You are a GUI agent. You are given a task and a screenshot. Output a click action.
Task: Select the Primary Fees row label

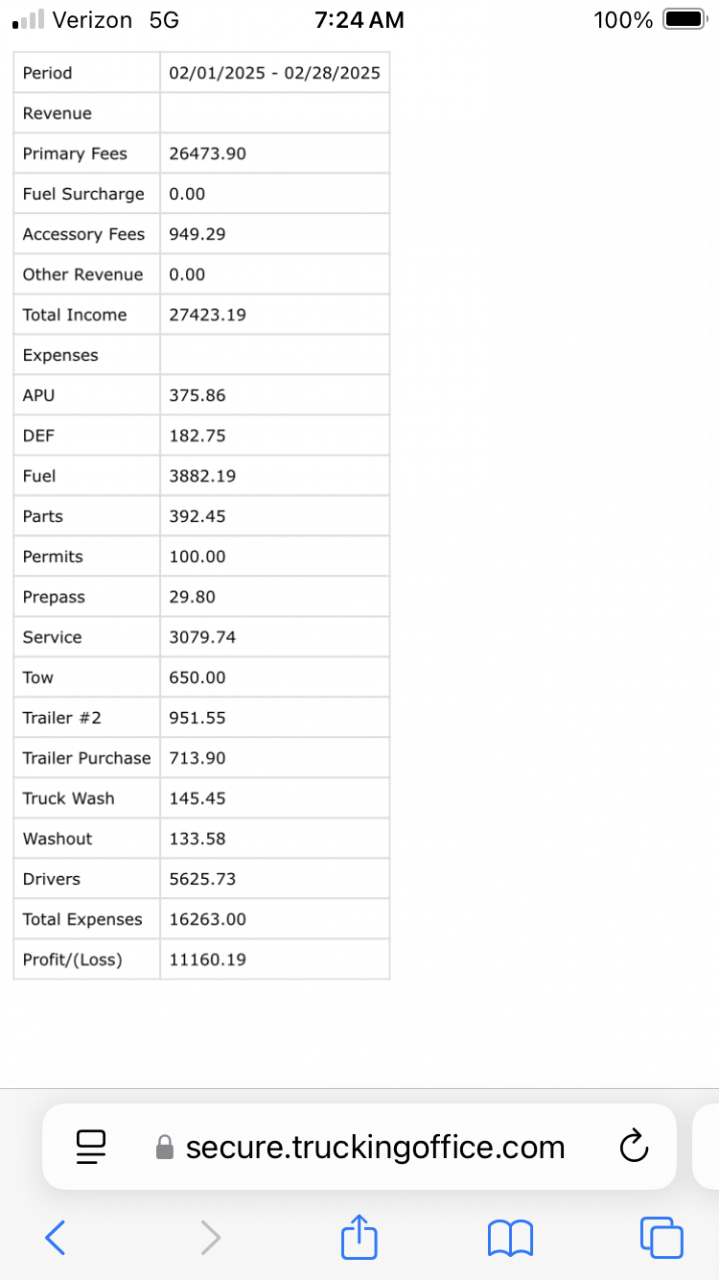(75, 154)
